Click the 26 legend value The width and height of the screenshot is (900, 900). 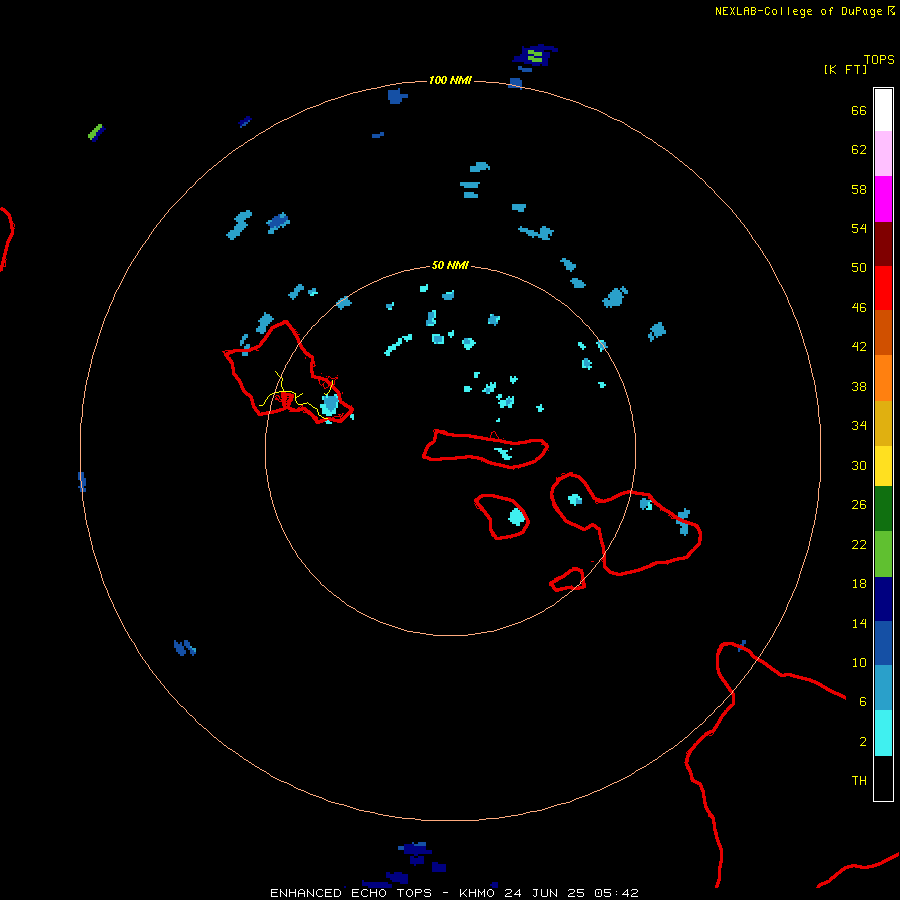(859, 505)
